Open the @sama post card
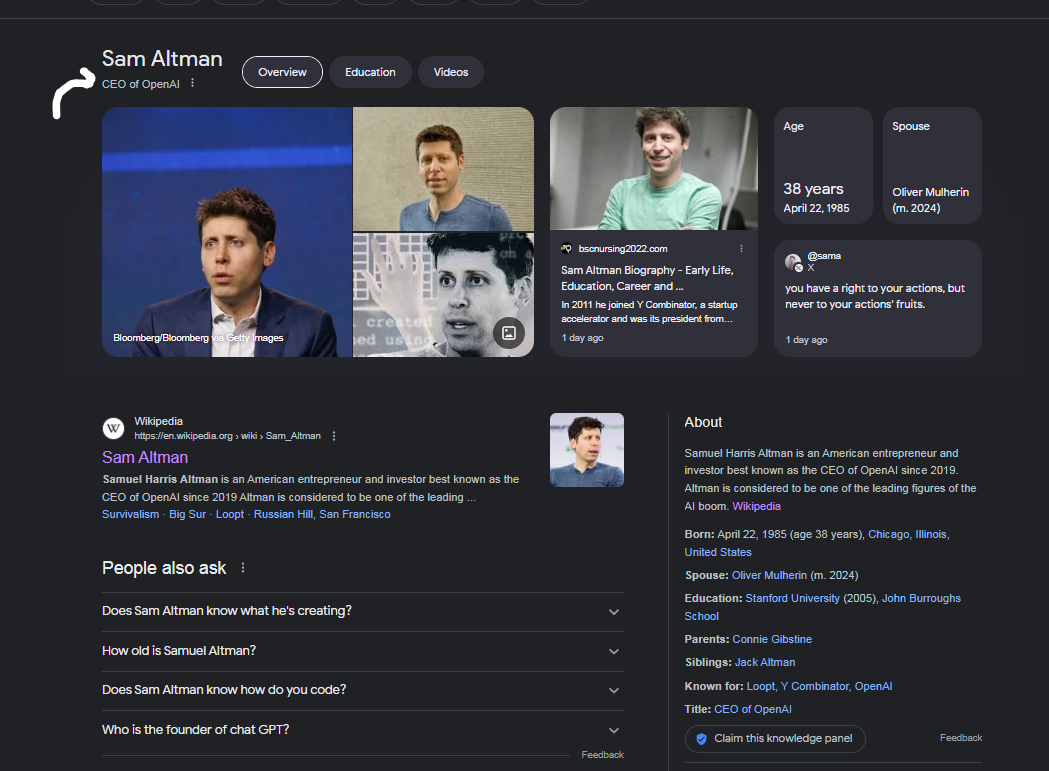The image size is (1049, 771). point(878,298)
